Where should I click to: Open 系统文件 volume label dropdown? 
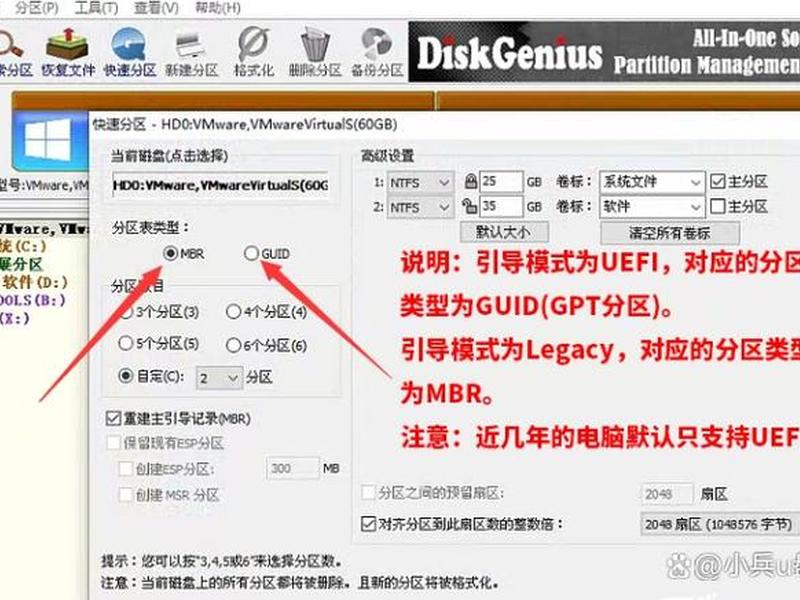pyautogui.click(x=652, y=182)
